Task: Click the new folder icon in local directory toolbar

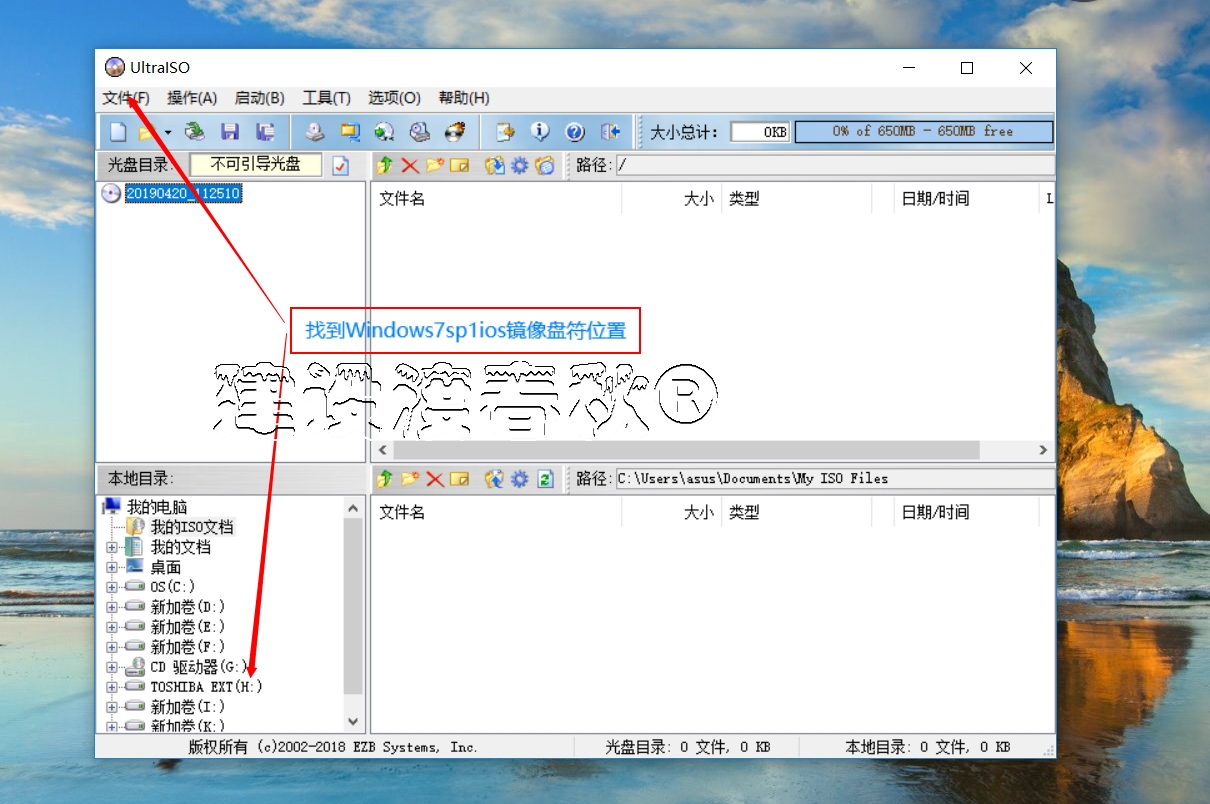Action: (x=410, y=479)
